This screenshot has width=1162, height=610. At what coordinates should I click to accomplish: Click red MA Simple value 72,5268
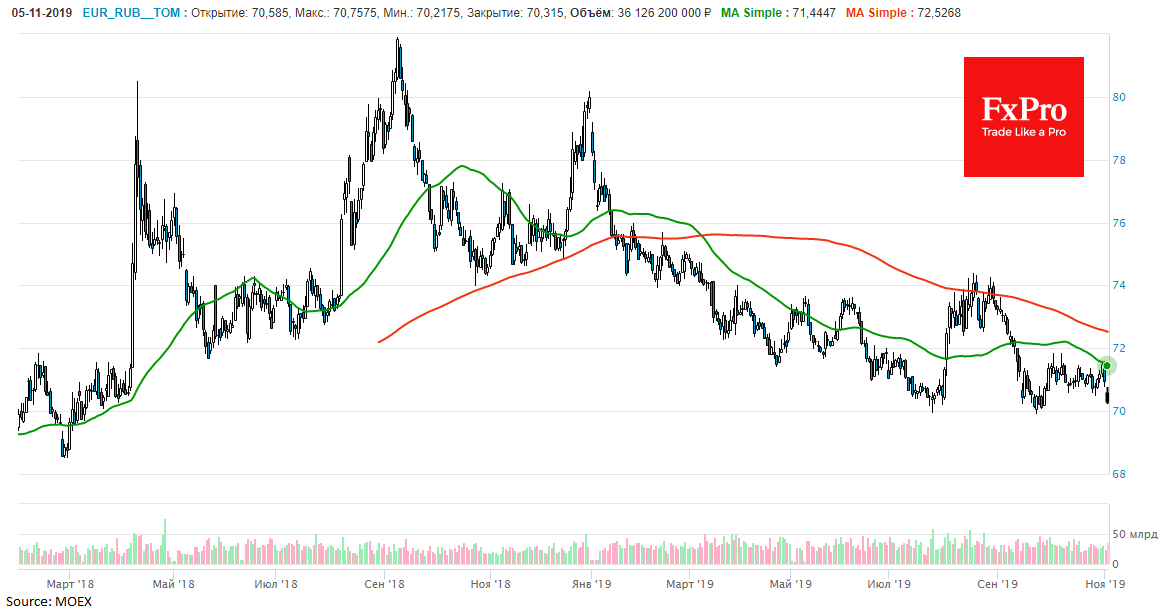[937, 13]
